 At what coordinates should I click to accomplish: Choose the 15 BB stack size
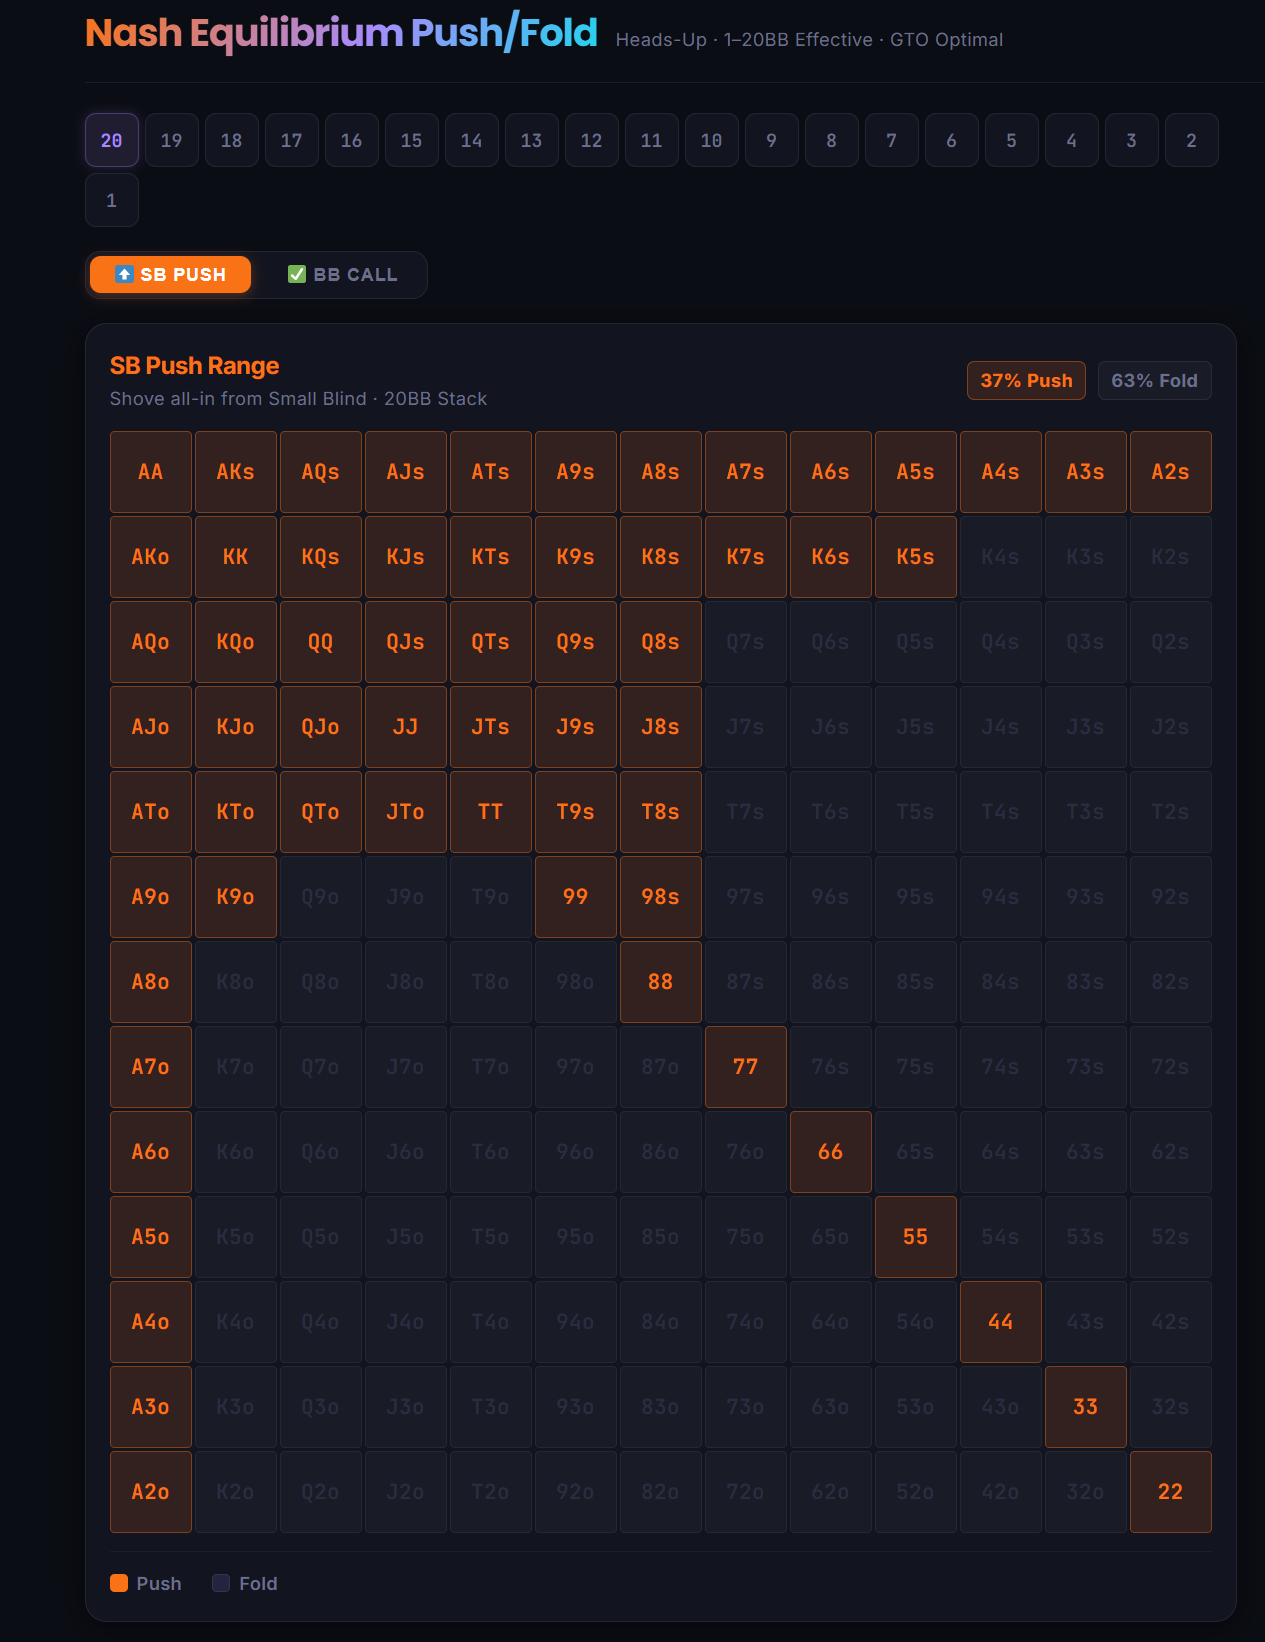tap(412, 140)
